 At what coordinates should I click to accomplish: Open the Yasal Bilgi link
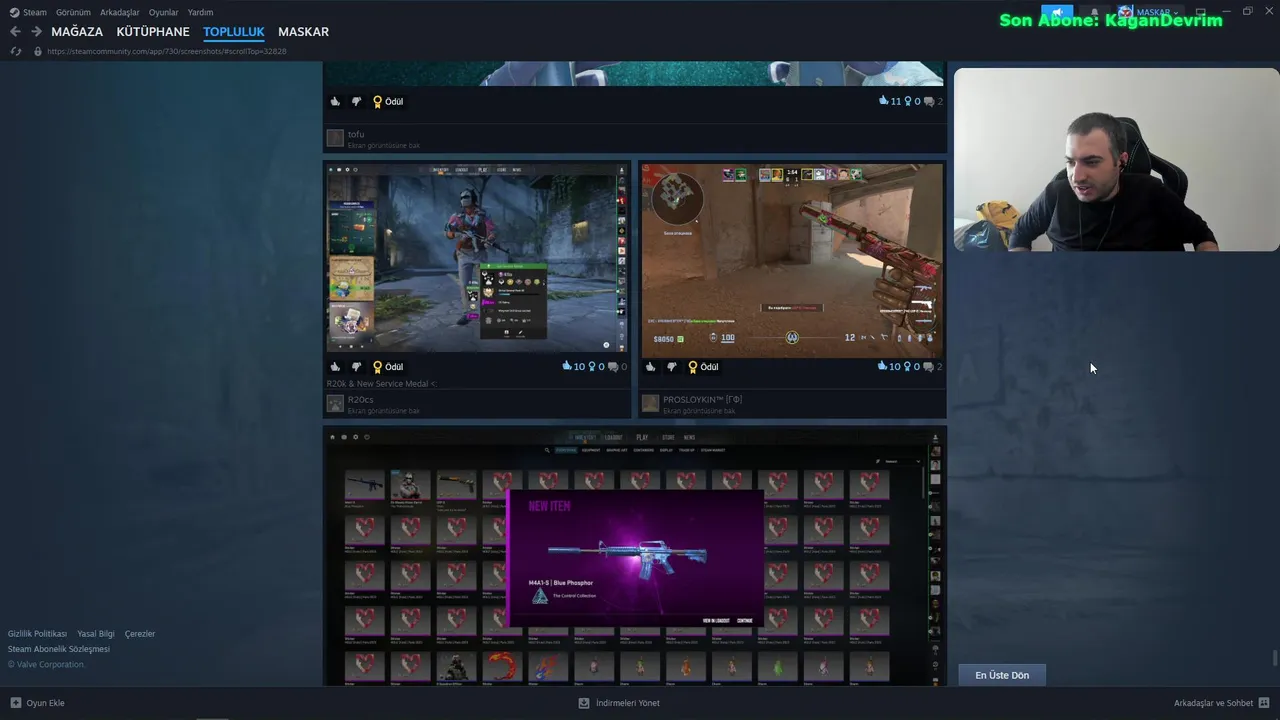96,634
